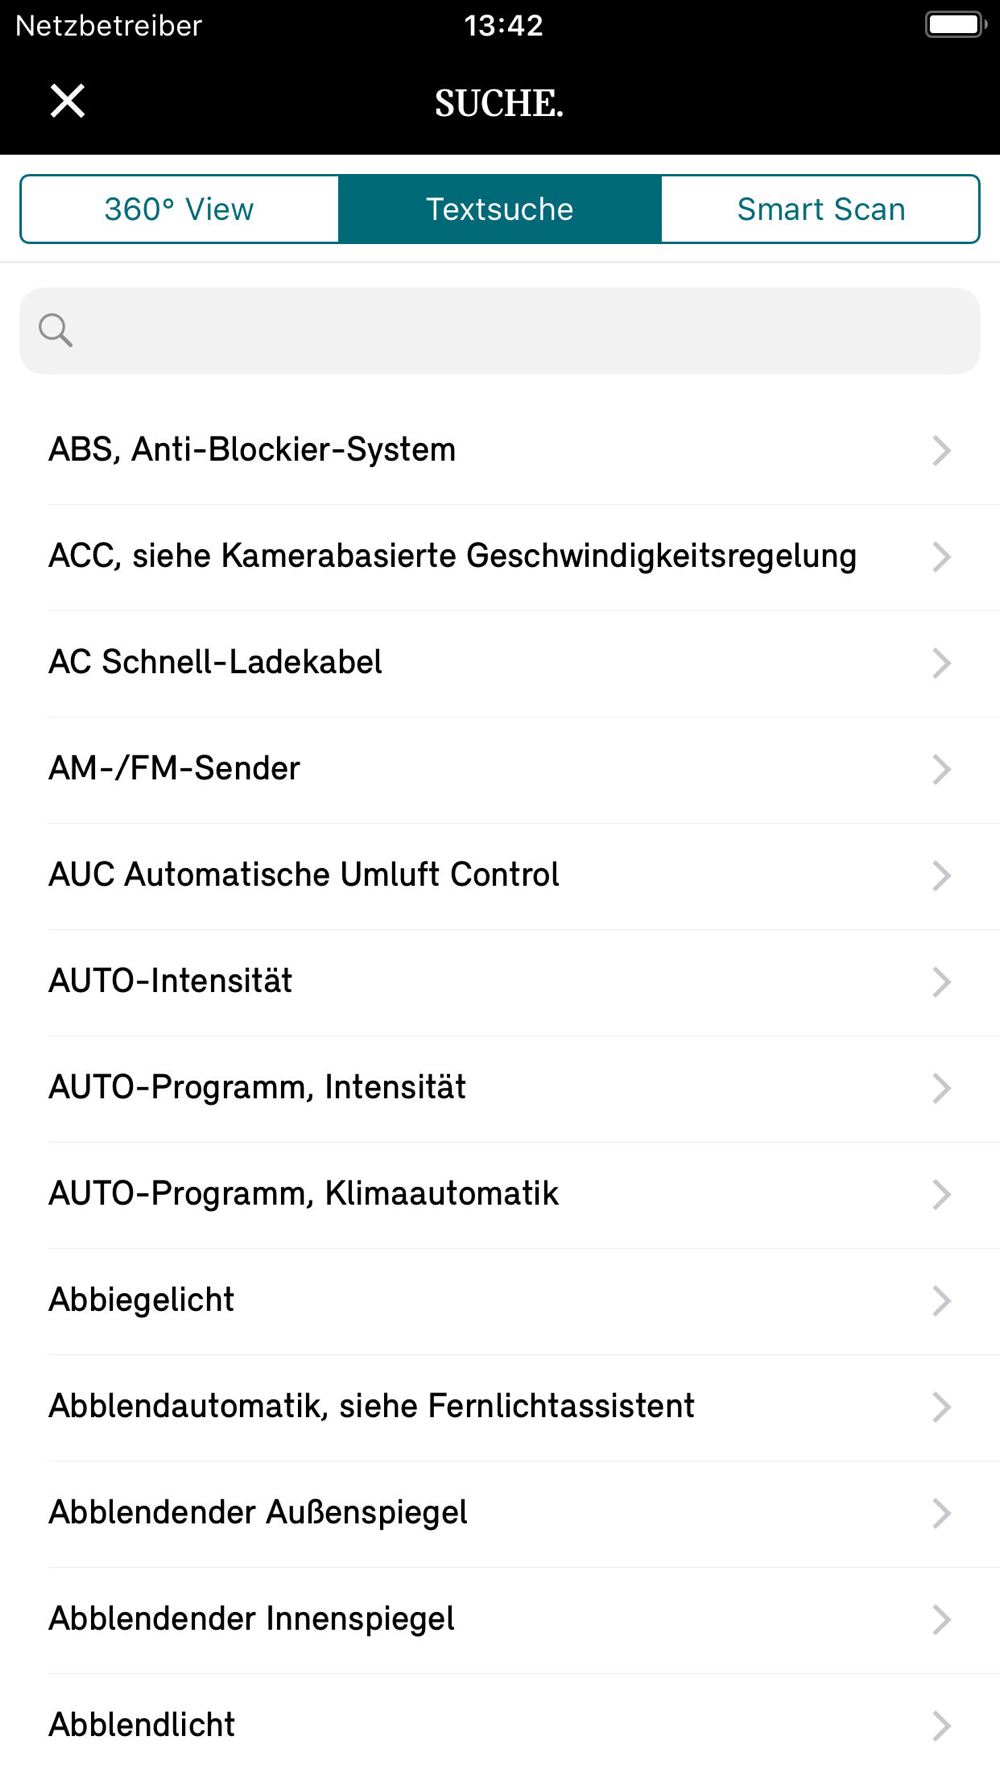Focus the text search input field
This screenshot has height=1778, width=1000.
(x=500, y=331)
